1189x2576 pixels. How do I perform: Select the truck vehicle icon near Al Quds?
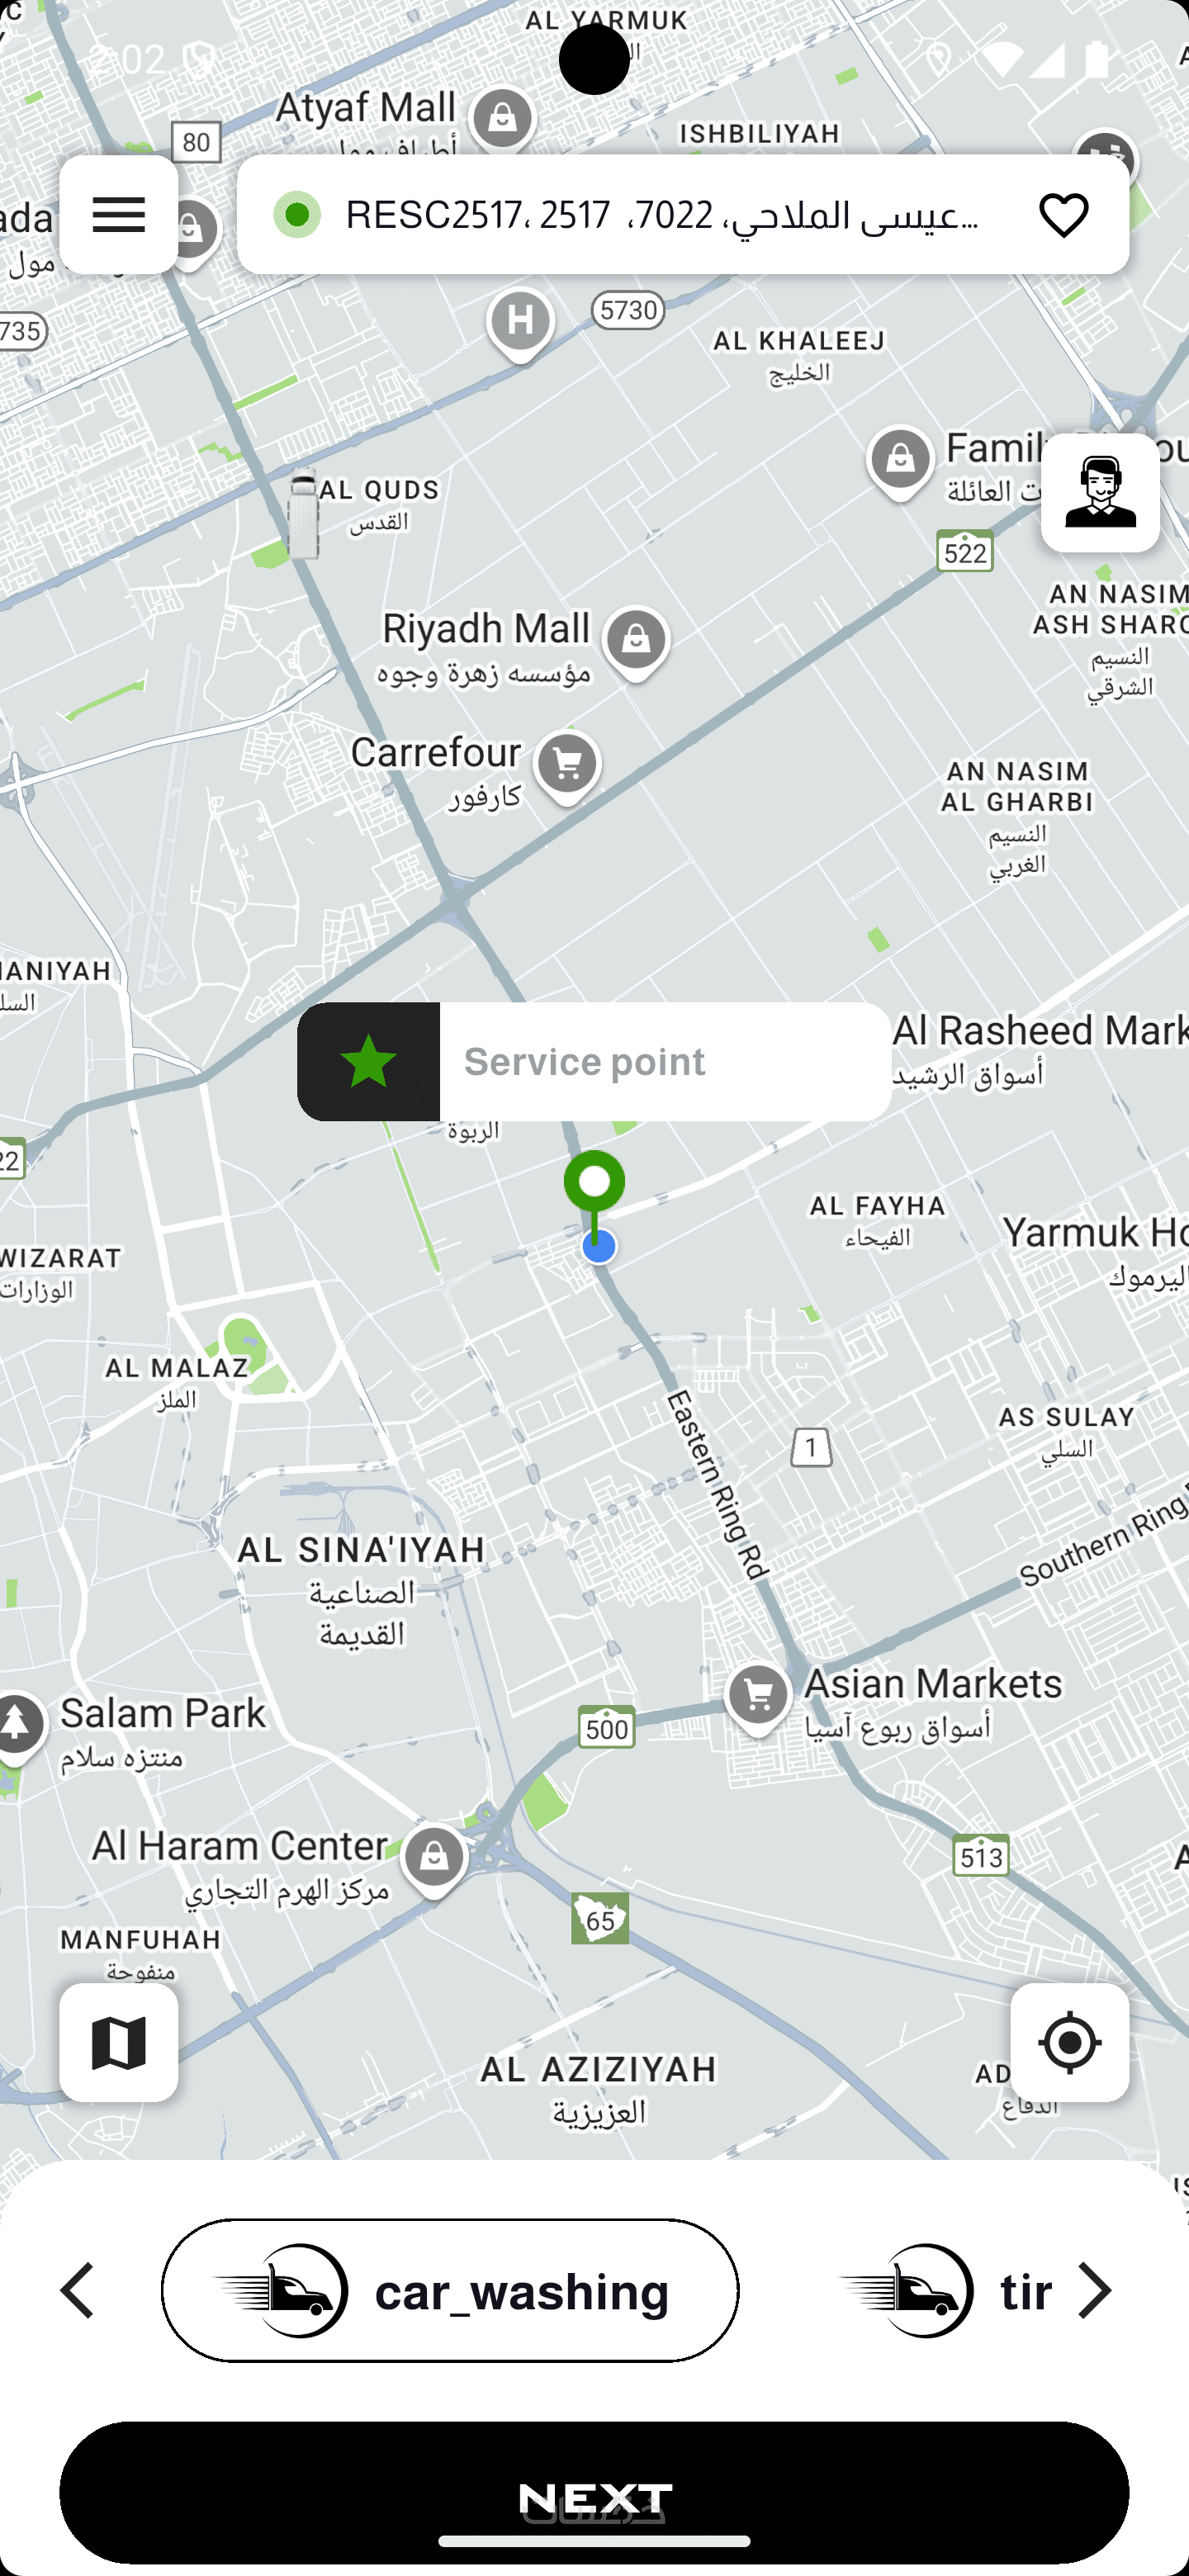tap(302, 513)
